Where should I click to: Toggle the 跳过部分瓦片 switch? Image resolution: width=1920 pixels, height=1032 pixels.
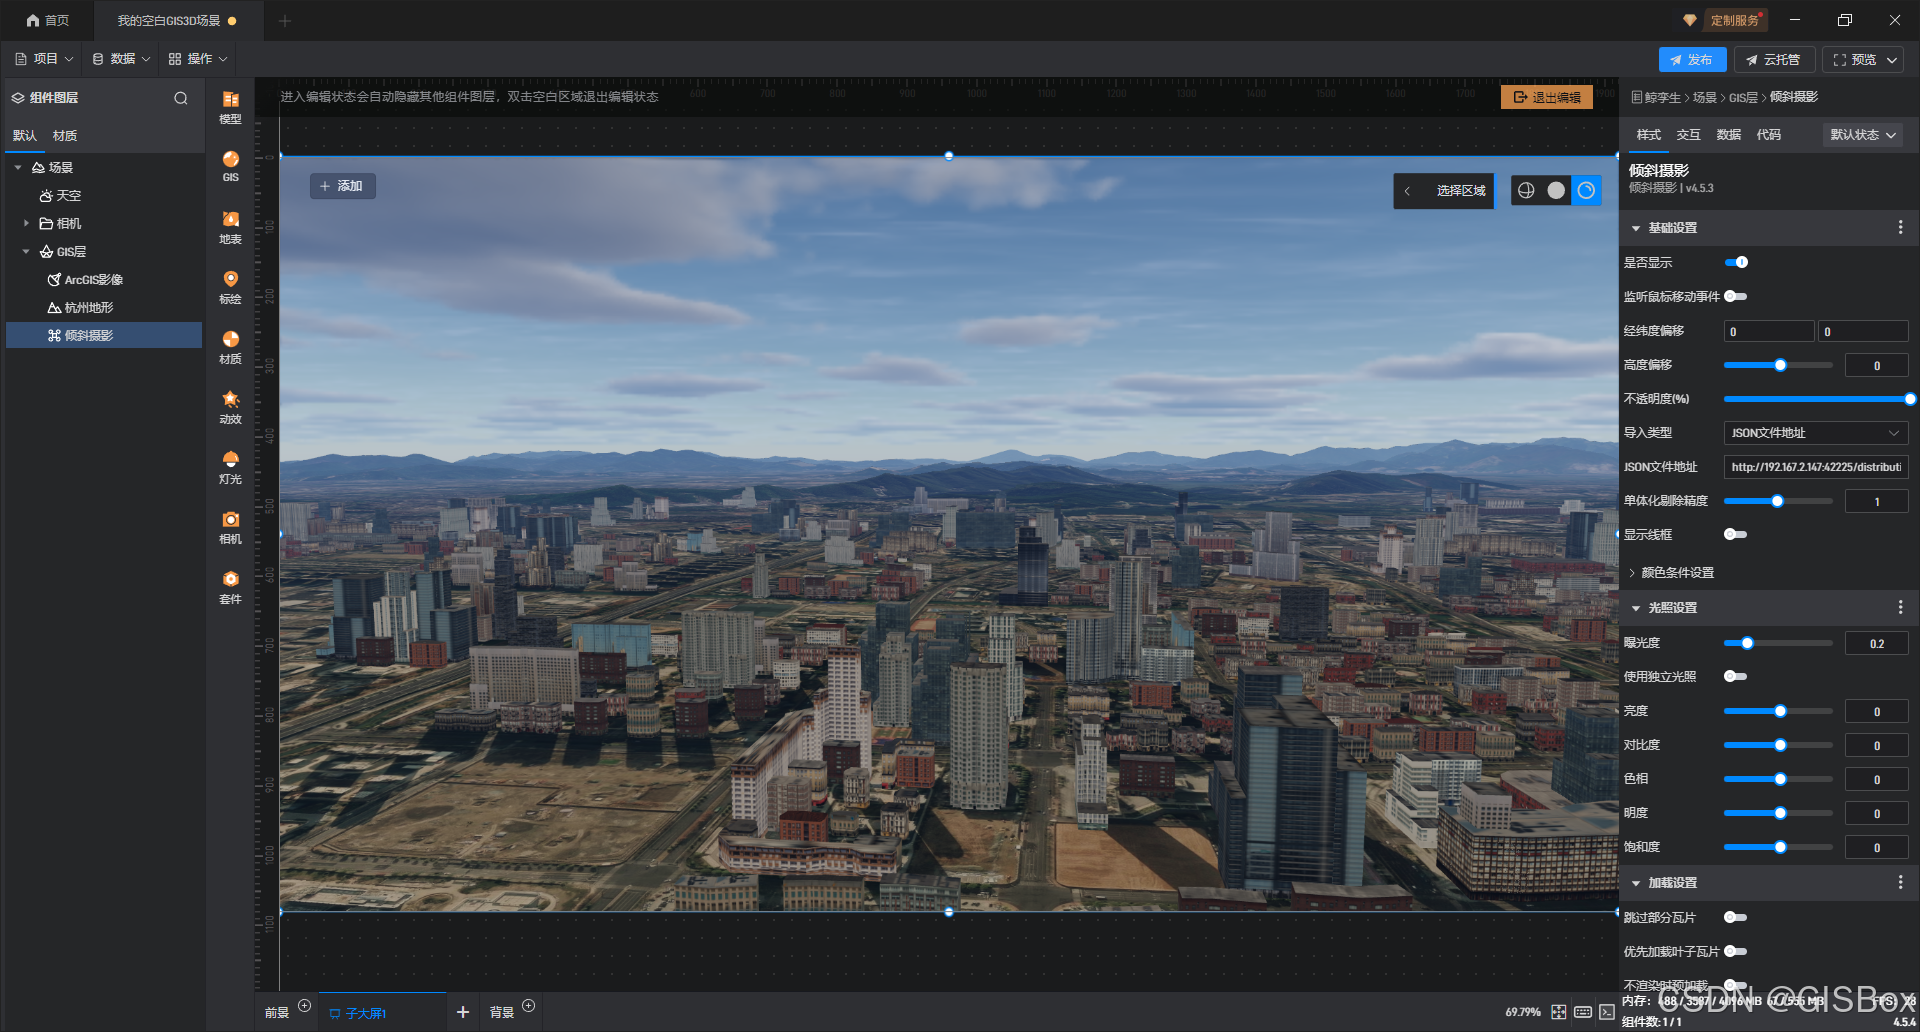pyautogui.click(x=1736, y=917)
